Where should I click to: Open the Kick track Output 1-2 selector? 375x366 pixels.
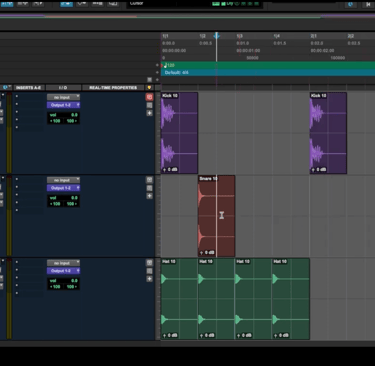[63, 105]
